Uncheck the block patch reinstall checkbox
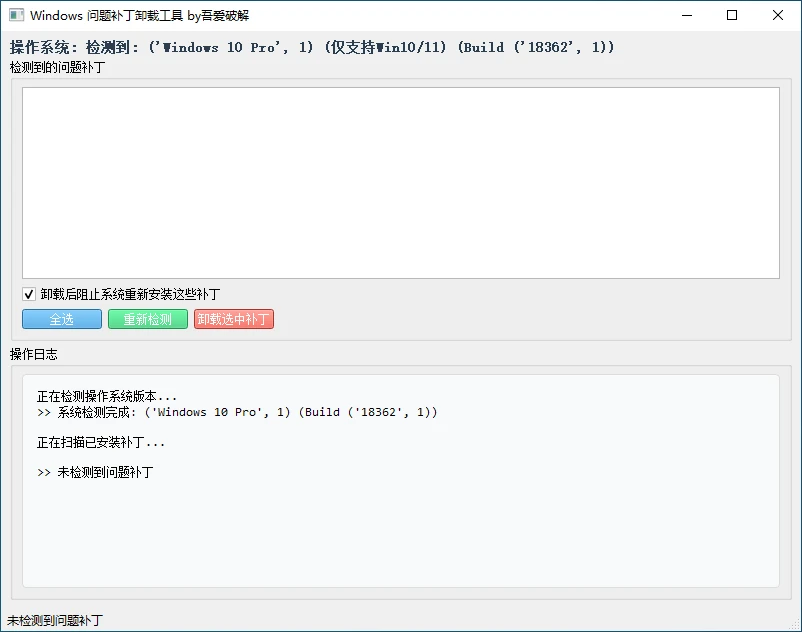The image size is (802, 632). click(x=29, y=294)
